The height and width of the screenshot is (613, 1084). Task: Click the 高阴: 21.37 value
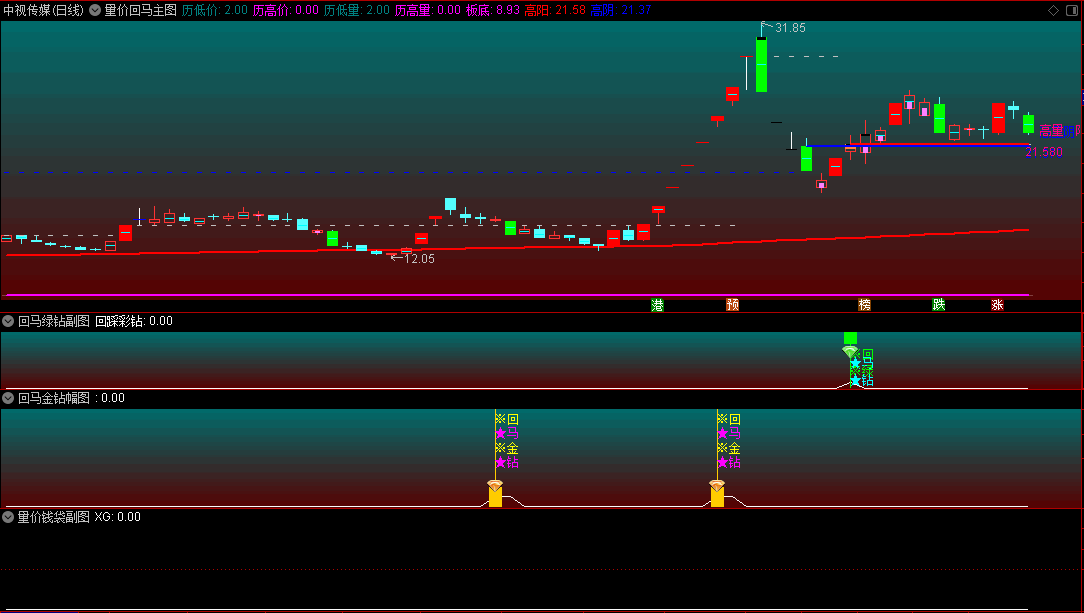pyautogui.click(x=621, y=10)
